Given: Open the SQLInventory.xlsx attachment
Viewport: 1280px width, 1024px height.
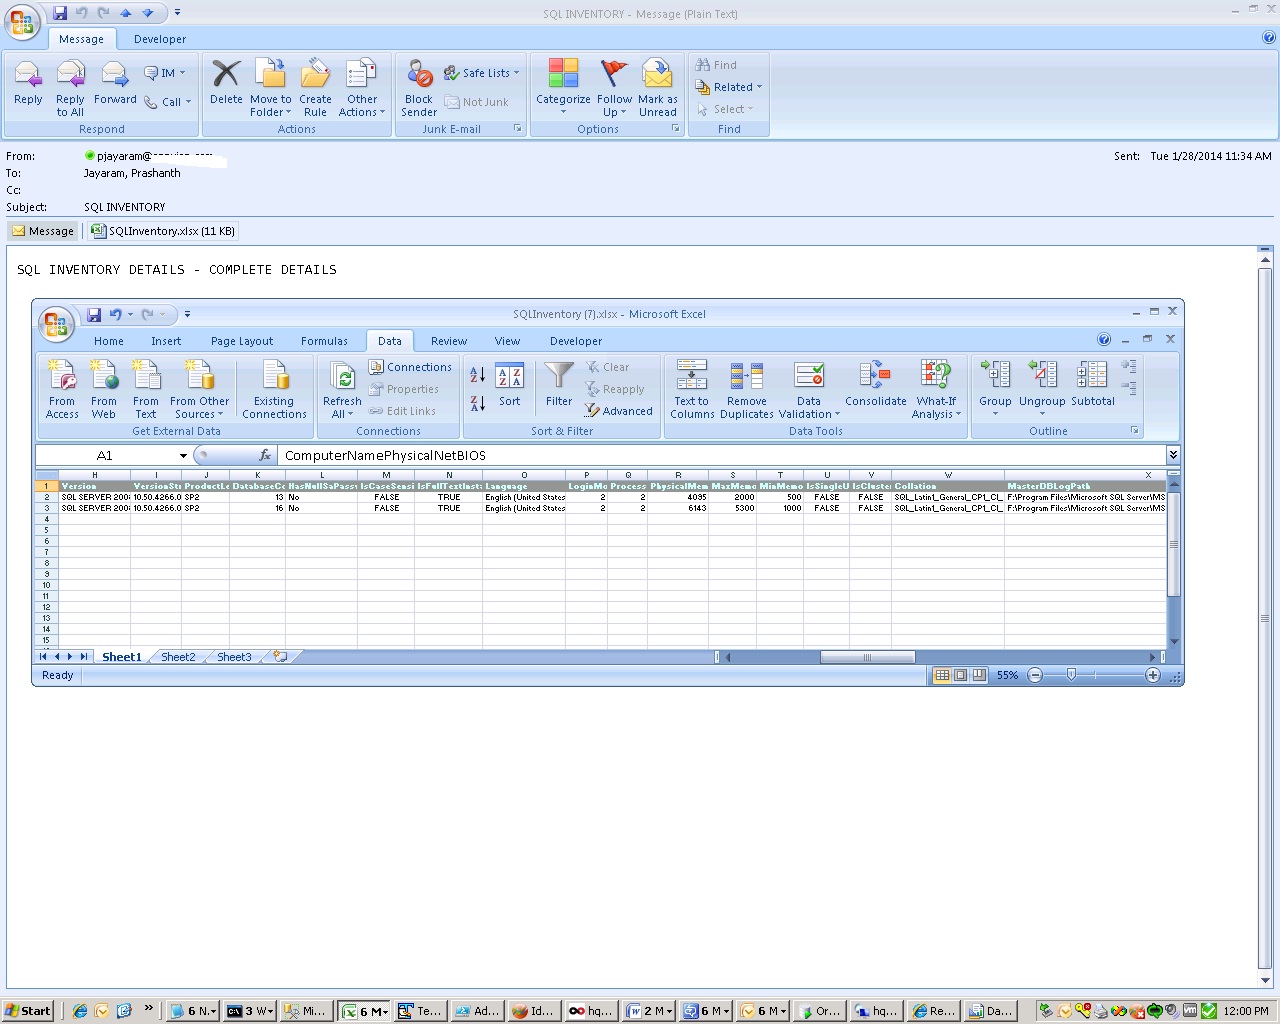Looking at the screenshot, I should tap(164, 231).
